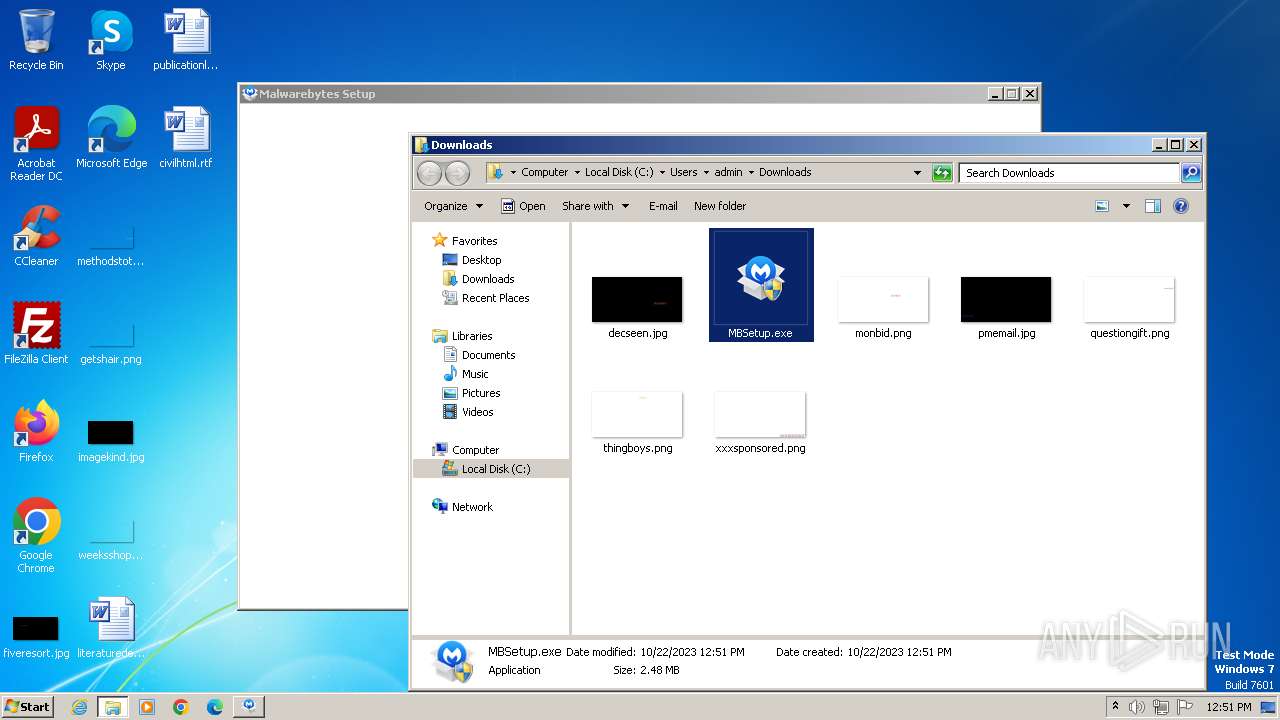Expand the Computer breadcrumb arrow
1280x720 pixels.
577,173
